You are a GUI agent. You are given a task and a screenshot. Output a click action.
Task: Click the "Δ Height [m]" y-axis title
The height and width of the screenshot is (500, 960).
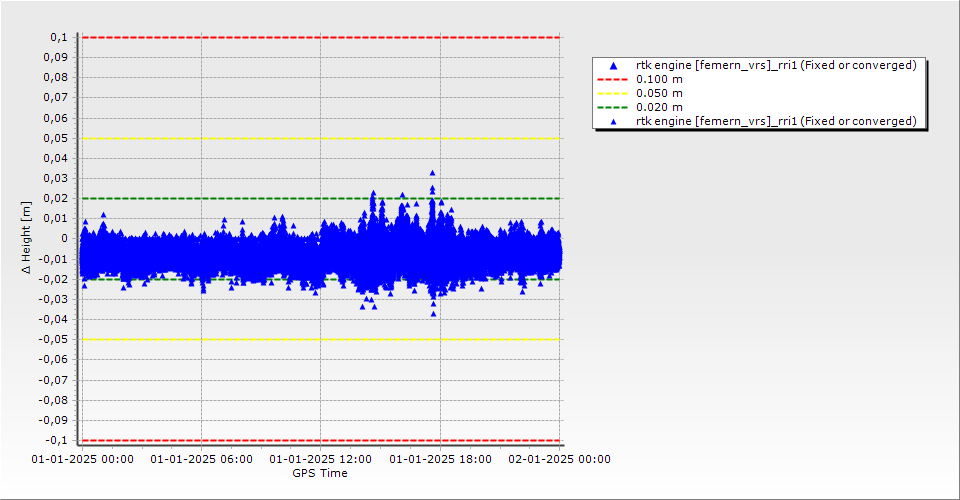point(27,238)
